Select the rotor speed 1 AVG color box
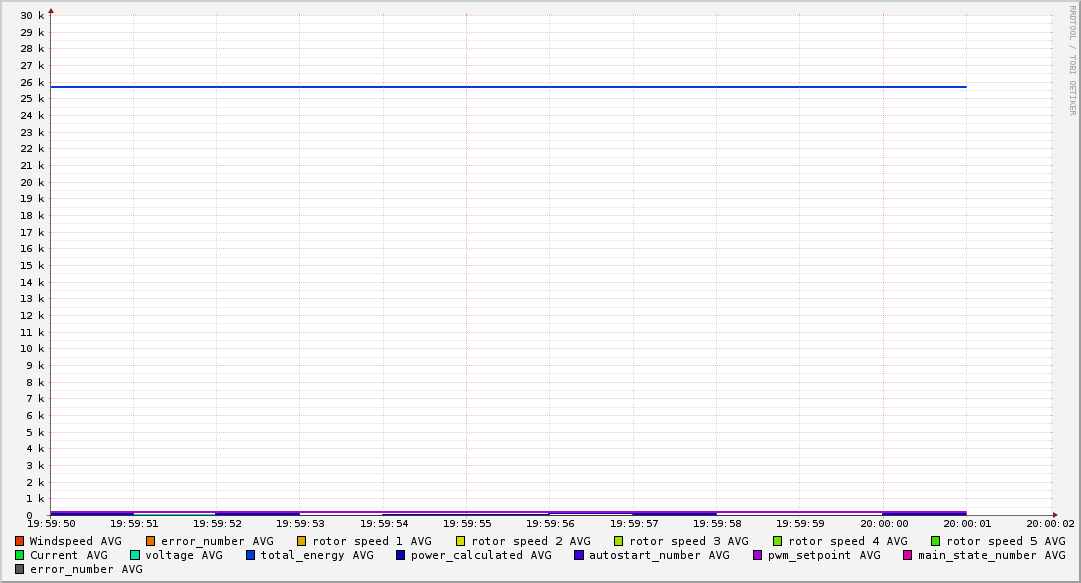Image resolution: width=1081 pixels, height=583 pixels. [302, 541]
